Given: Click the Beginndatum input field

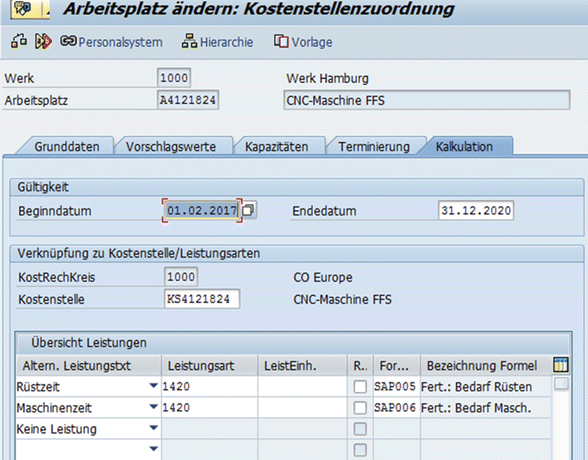Looking at the screenshot, I should pyautogui.click(x=202, y=210).
